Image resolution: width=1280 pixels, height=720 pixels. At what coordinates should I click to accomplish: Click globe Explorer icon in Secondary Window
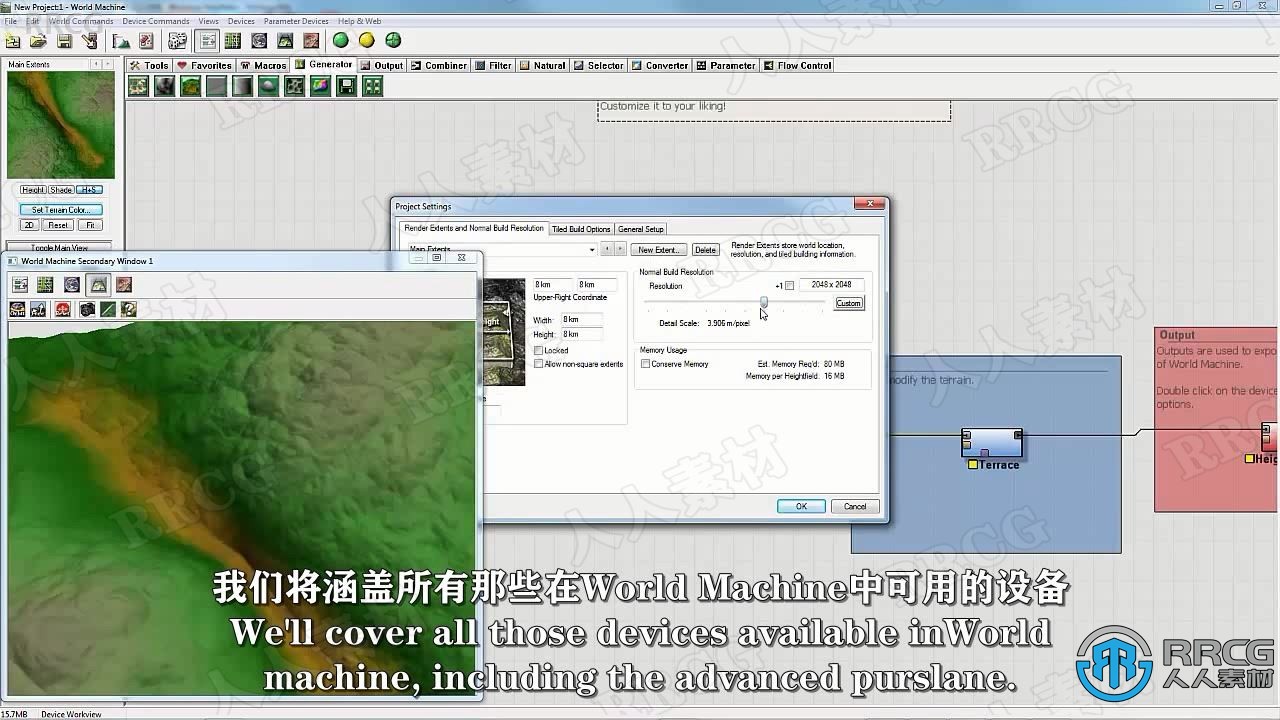pos(72,285)
